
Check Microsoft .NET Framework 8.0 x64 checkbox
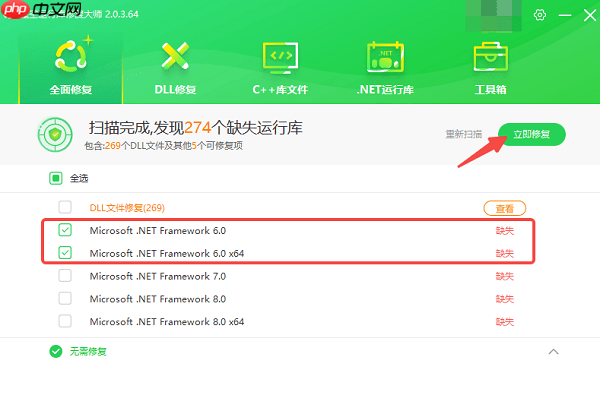pyautogui.click(x=65, y=321)
